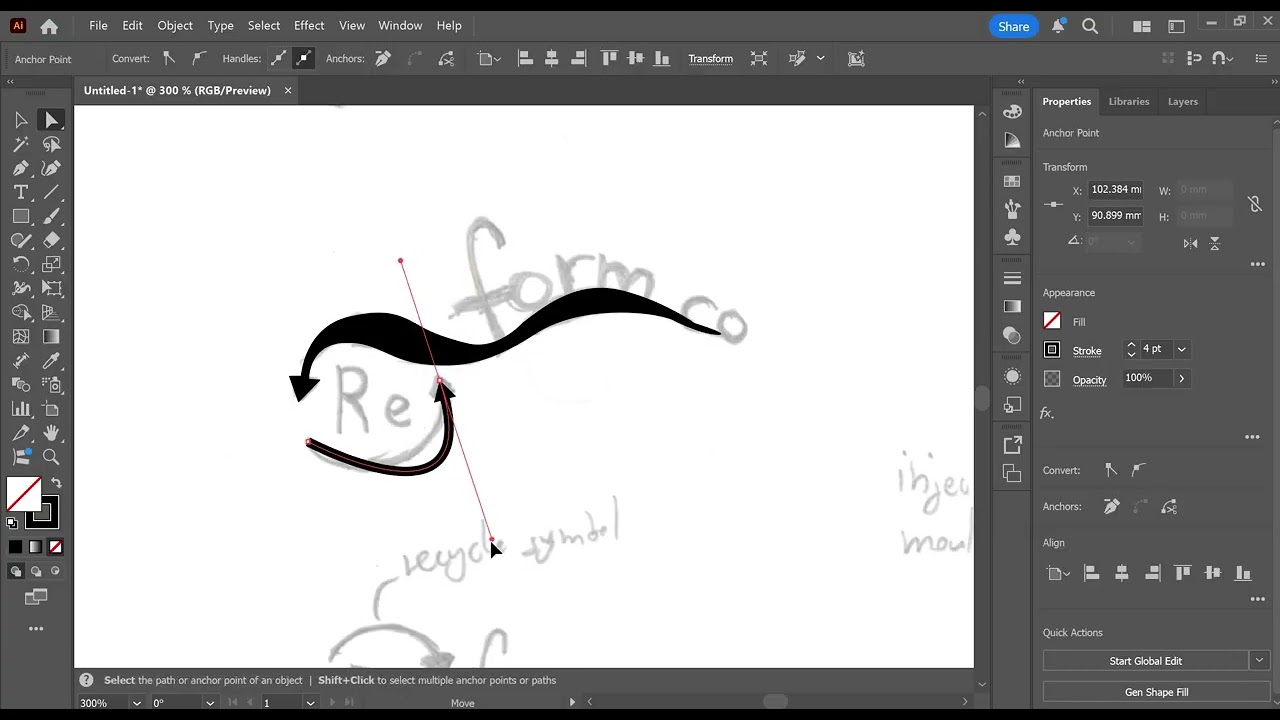Click the Transform link in control bar
1280x720 pixels.
pyautogui.click(x=710, y=59)
